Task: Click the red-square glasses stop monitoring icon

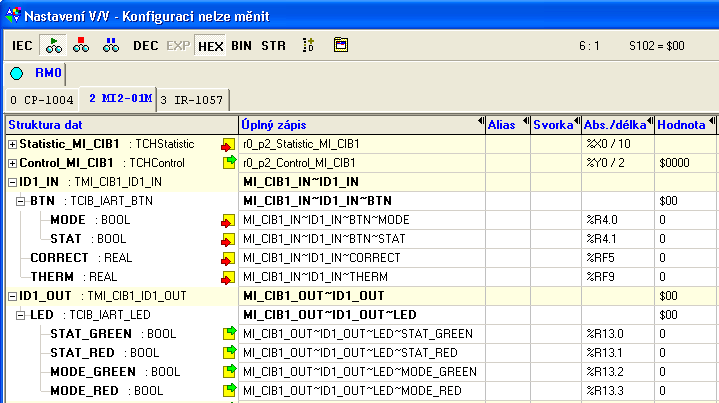Action: pyautogui.click(x=81, y=45)
